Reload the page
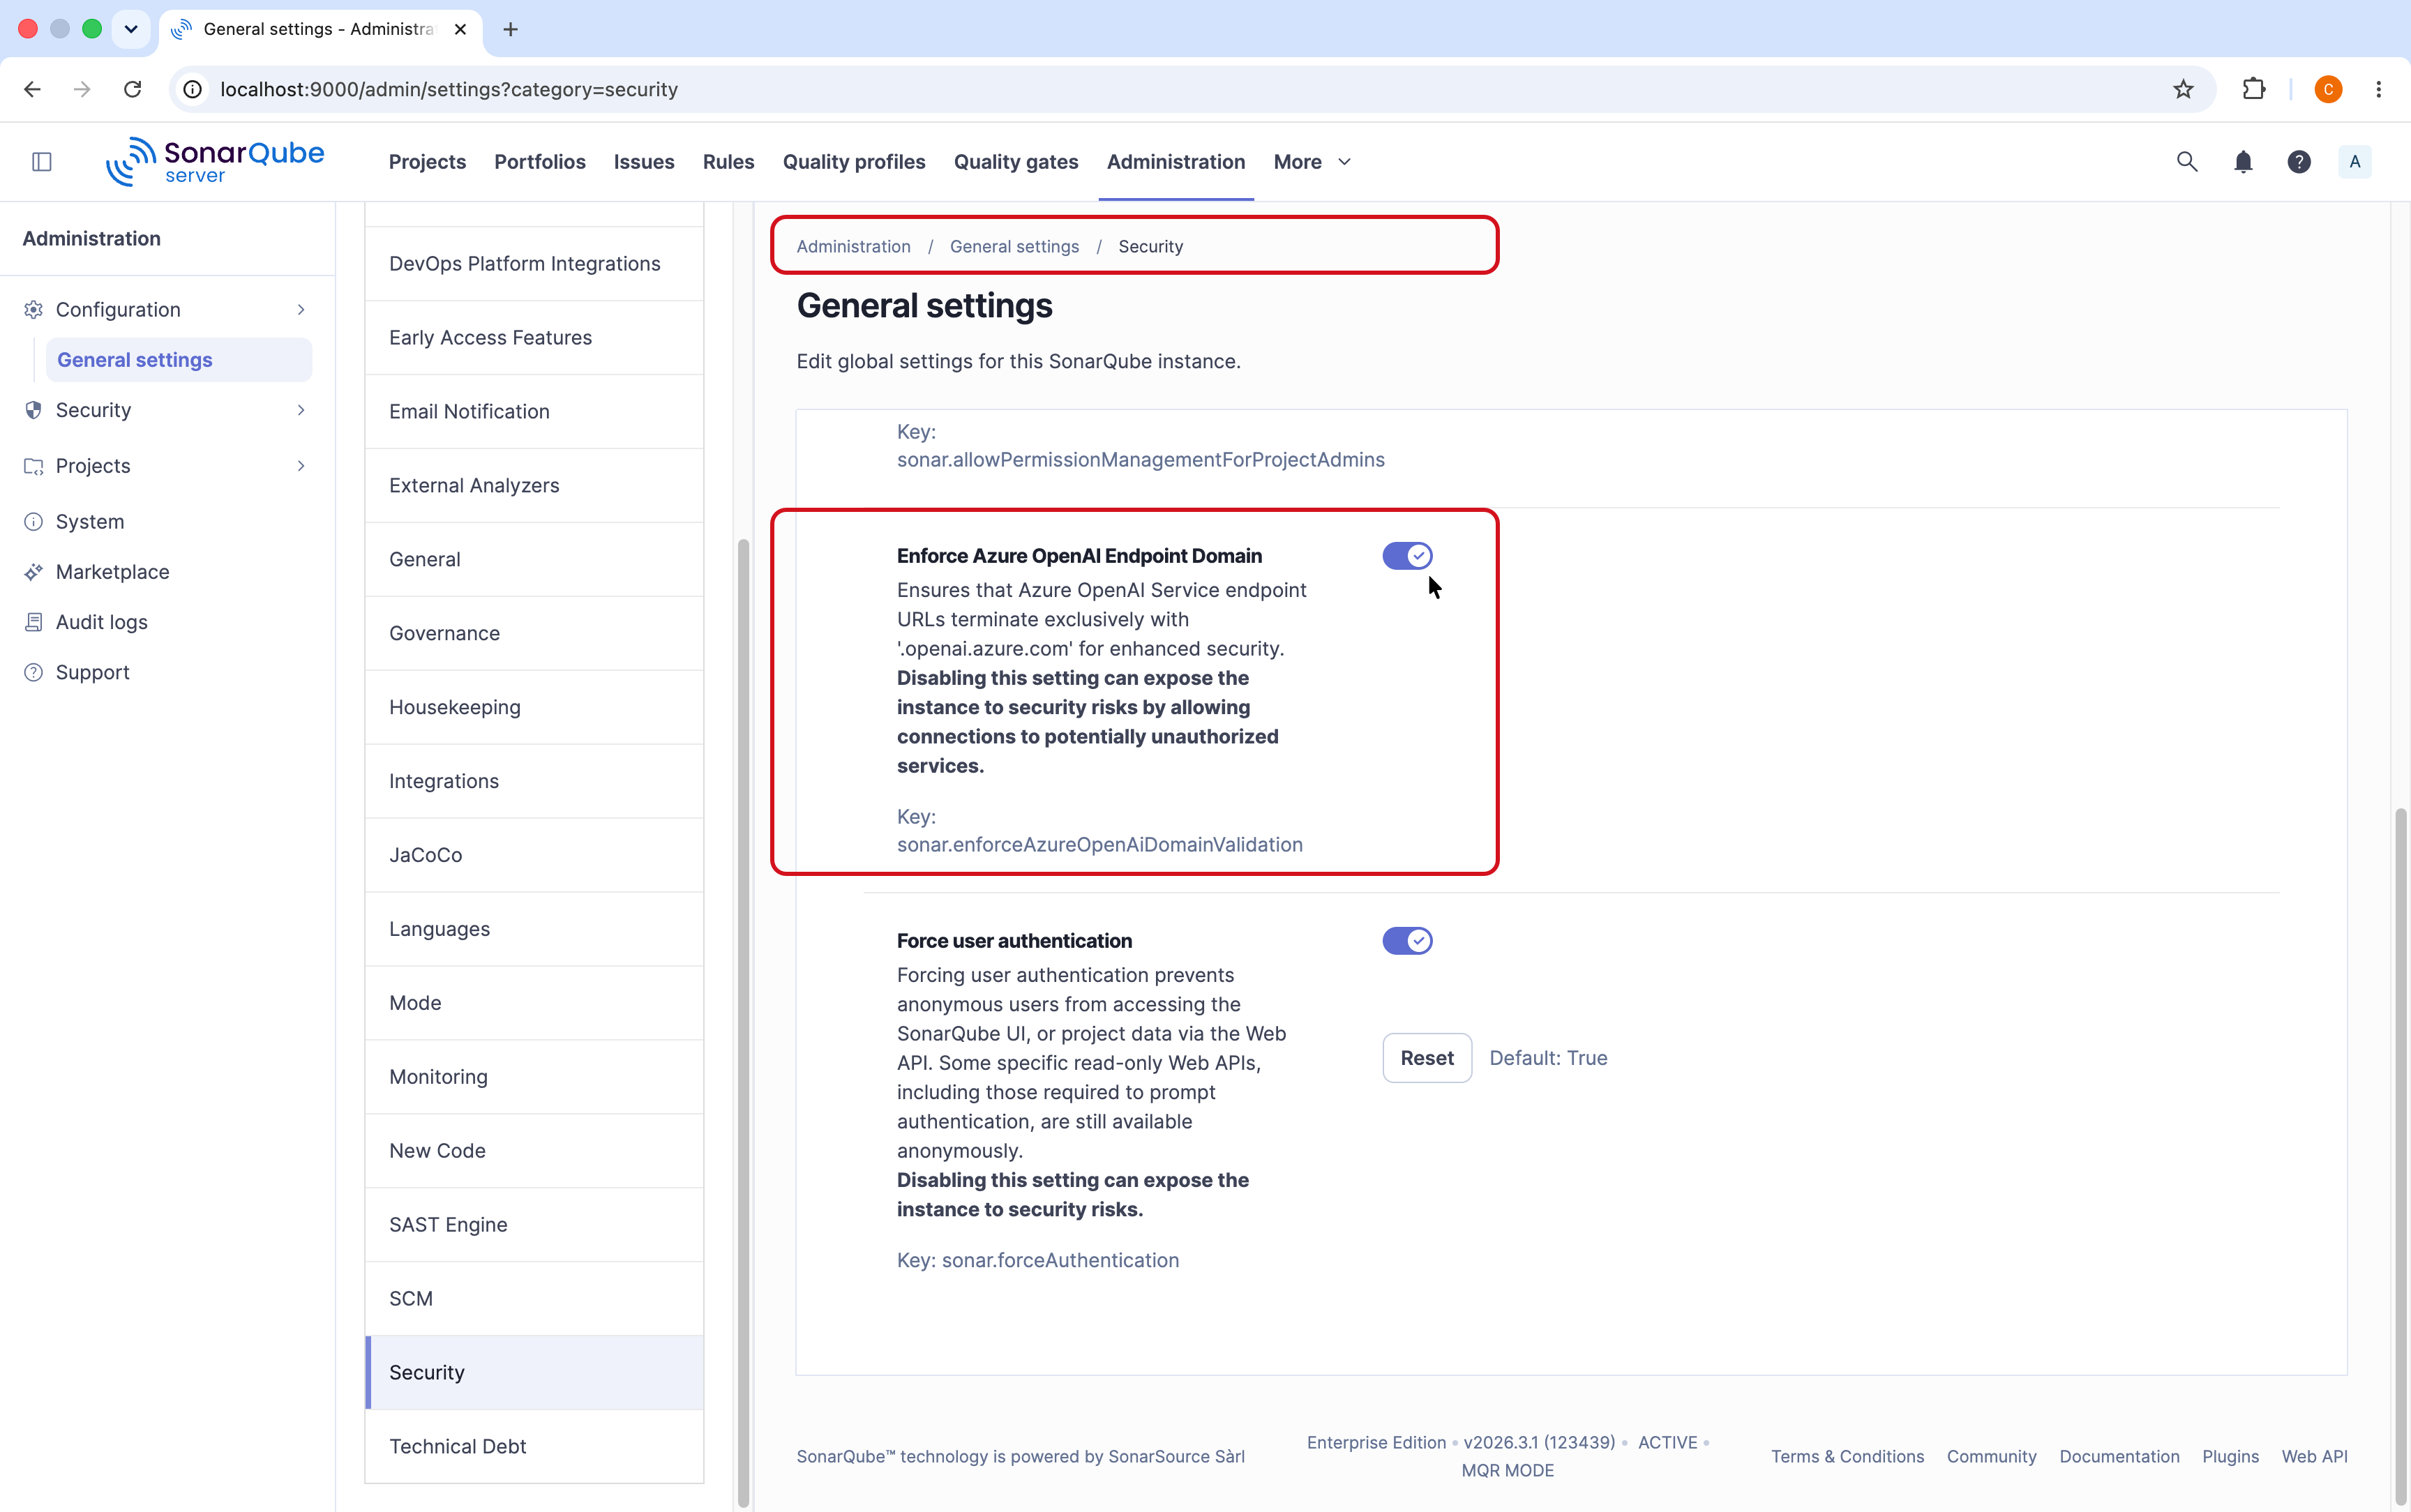 point(132,89)
